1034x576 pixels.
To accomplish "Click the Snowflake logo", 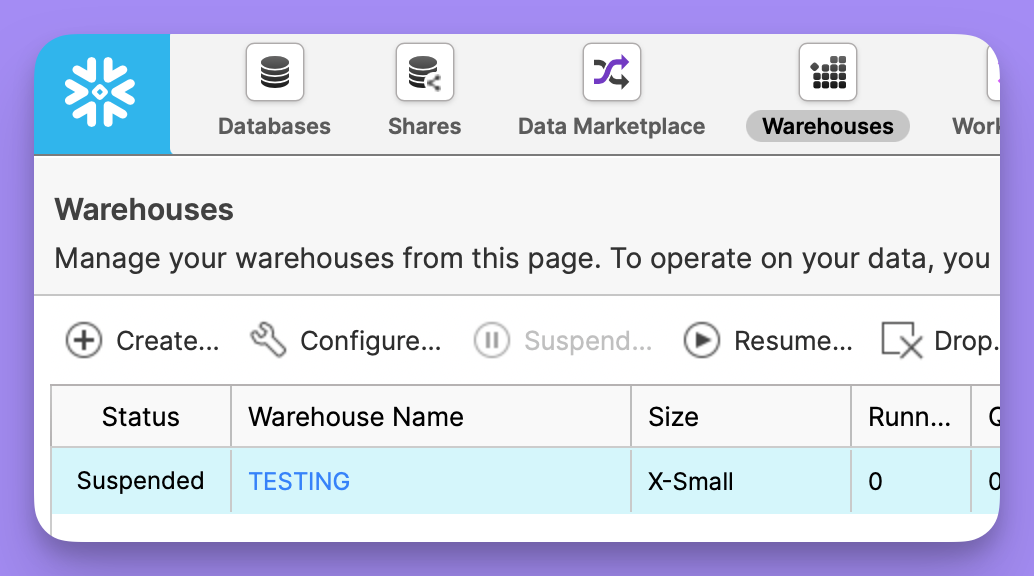I will click(x=100, y=92).
